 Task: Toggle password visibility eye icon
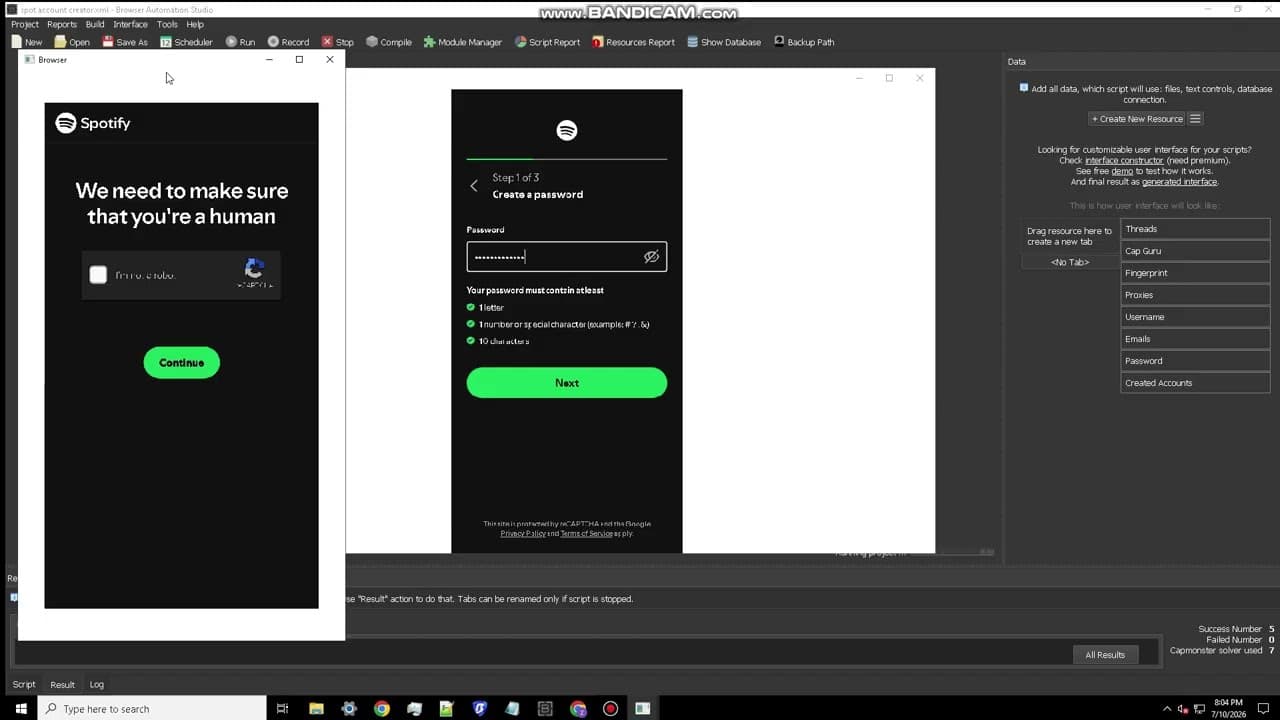click(x=651, y=257)
